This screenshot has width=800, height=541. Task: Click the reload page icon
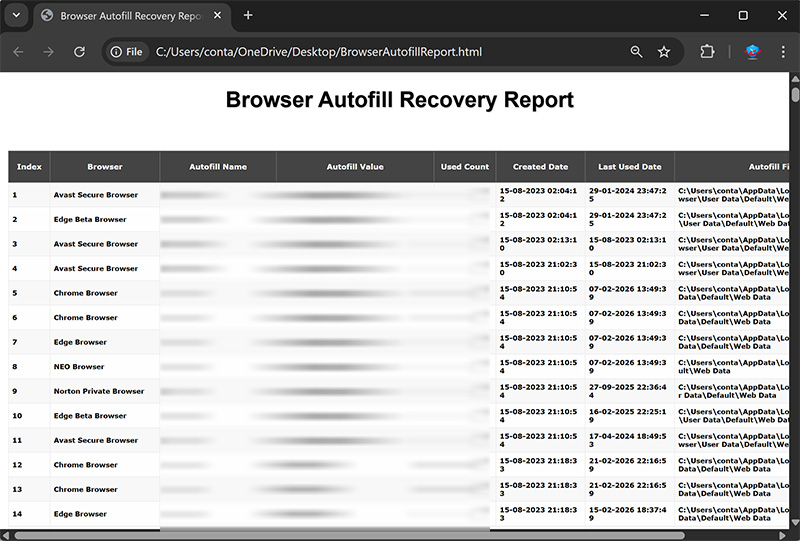coord(79,52)
